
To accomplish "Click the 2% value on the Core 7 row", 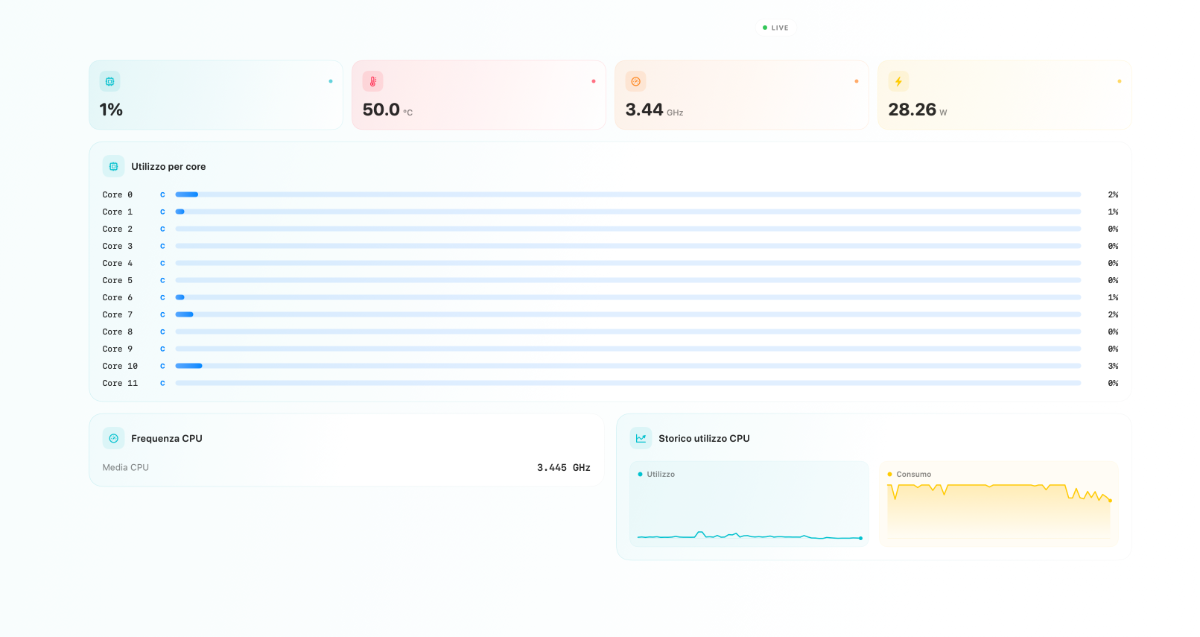I will coord(1113,314).
